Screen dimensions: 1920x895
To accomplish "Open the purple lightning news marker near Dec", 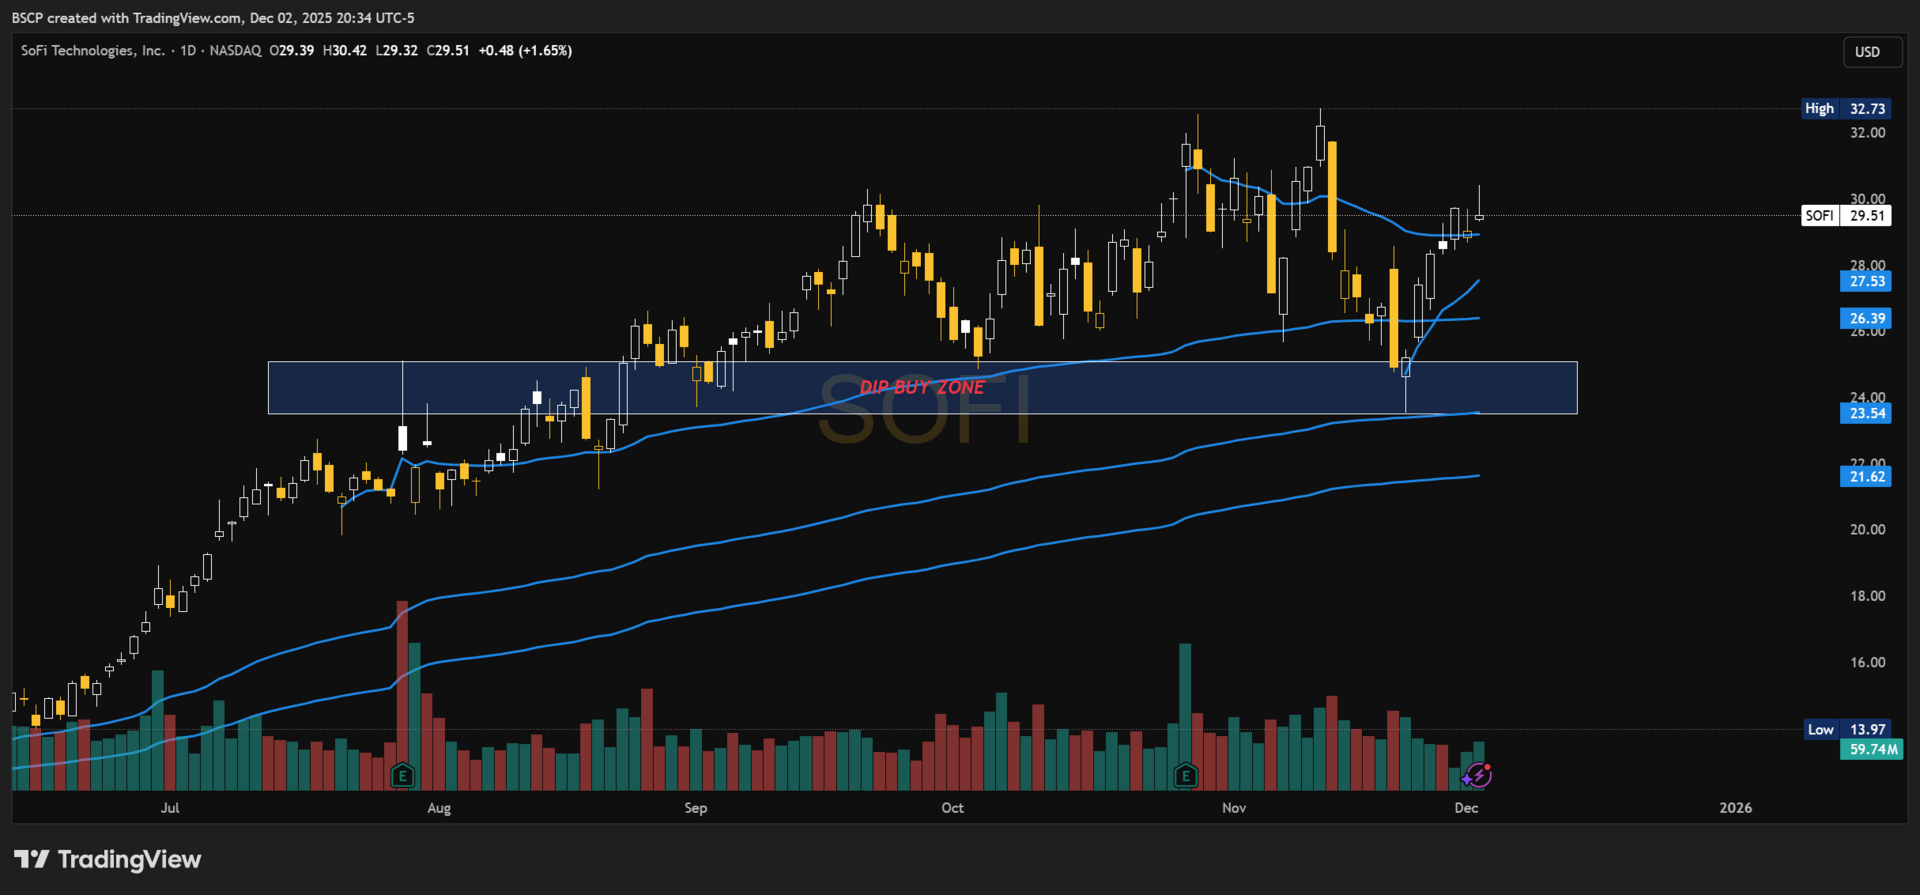I will click(1478, 775).
